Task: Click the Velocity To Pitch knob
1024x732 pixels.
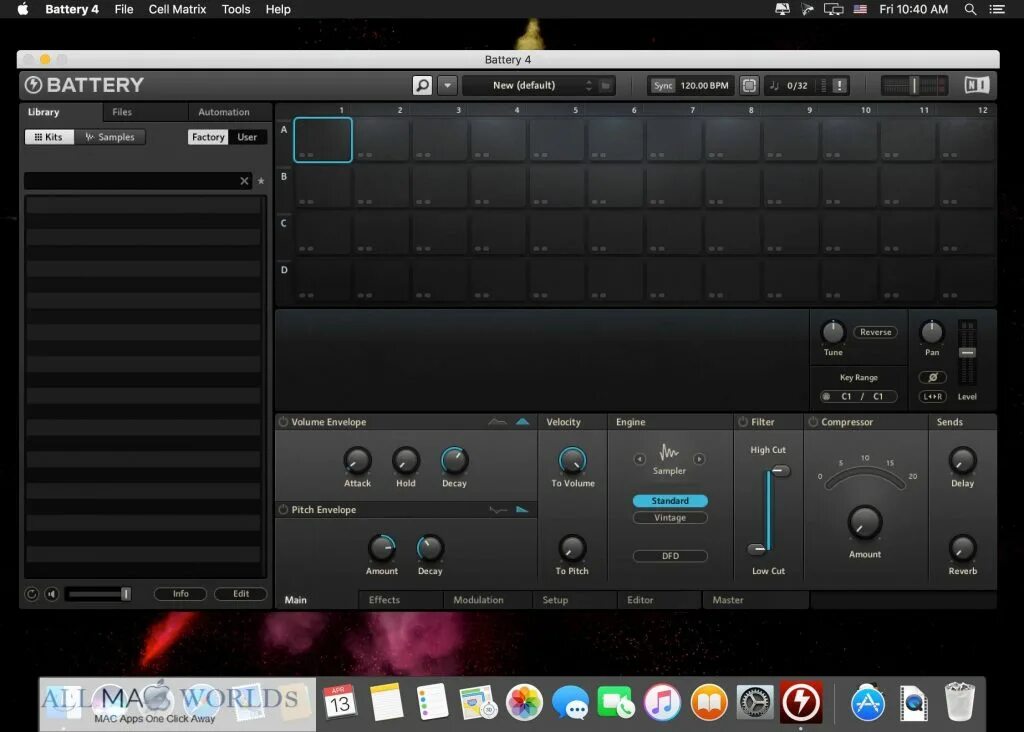Action: [572, 548]
